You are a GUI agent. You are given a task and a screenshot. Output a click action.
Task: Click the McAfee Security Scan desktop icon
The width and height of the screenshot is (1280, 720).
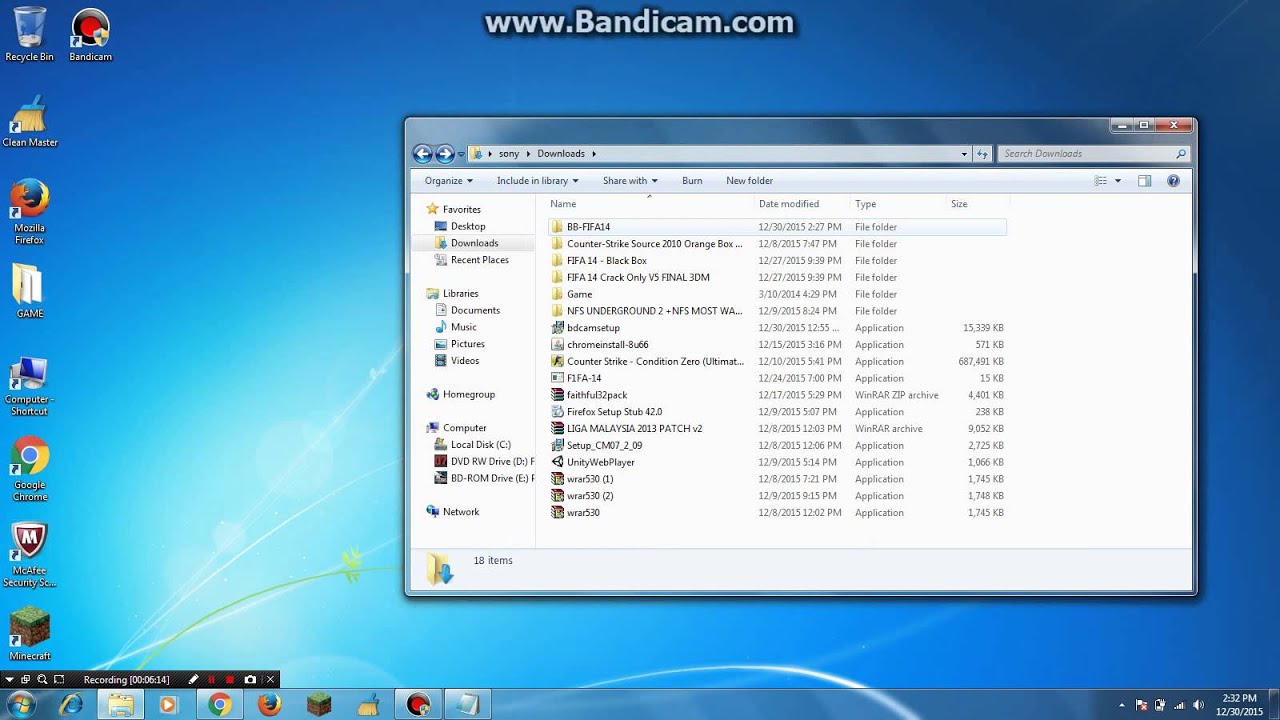29,555
